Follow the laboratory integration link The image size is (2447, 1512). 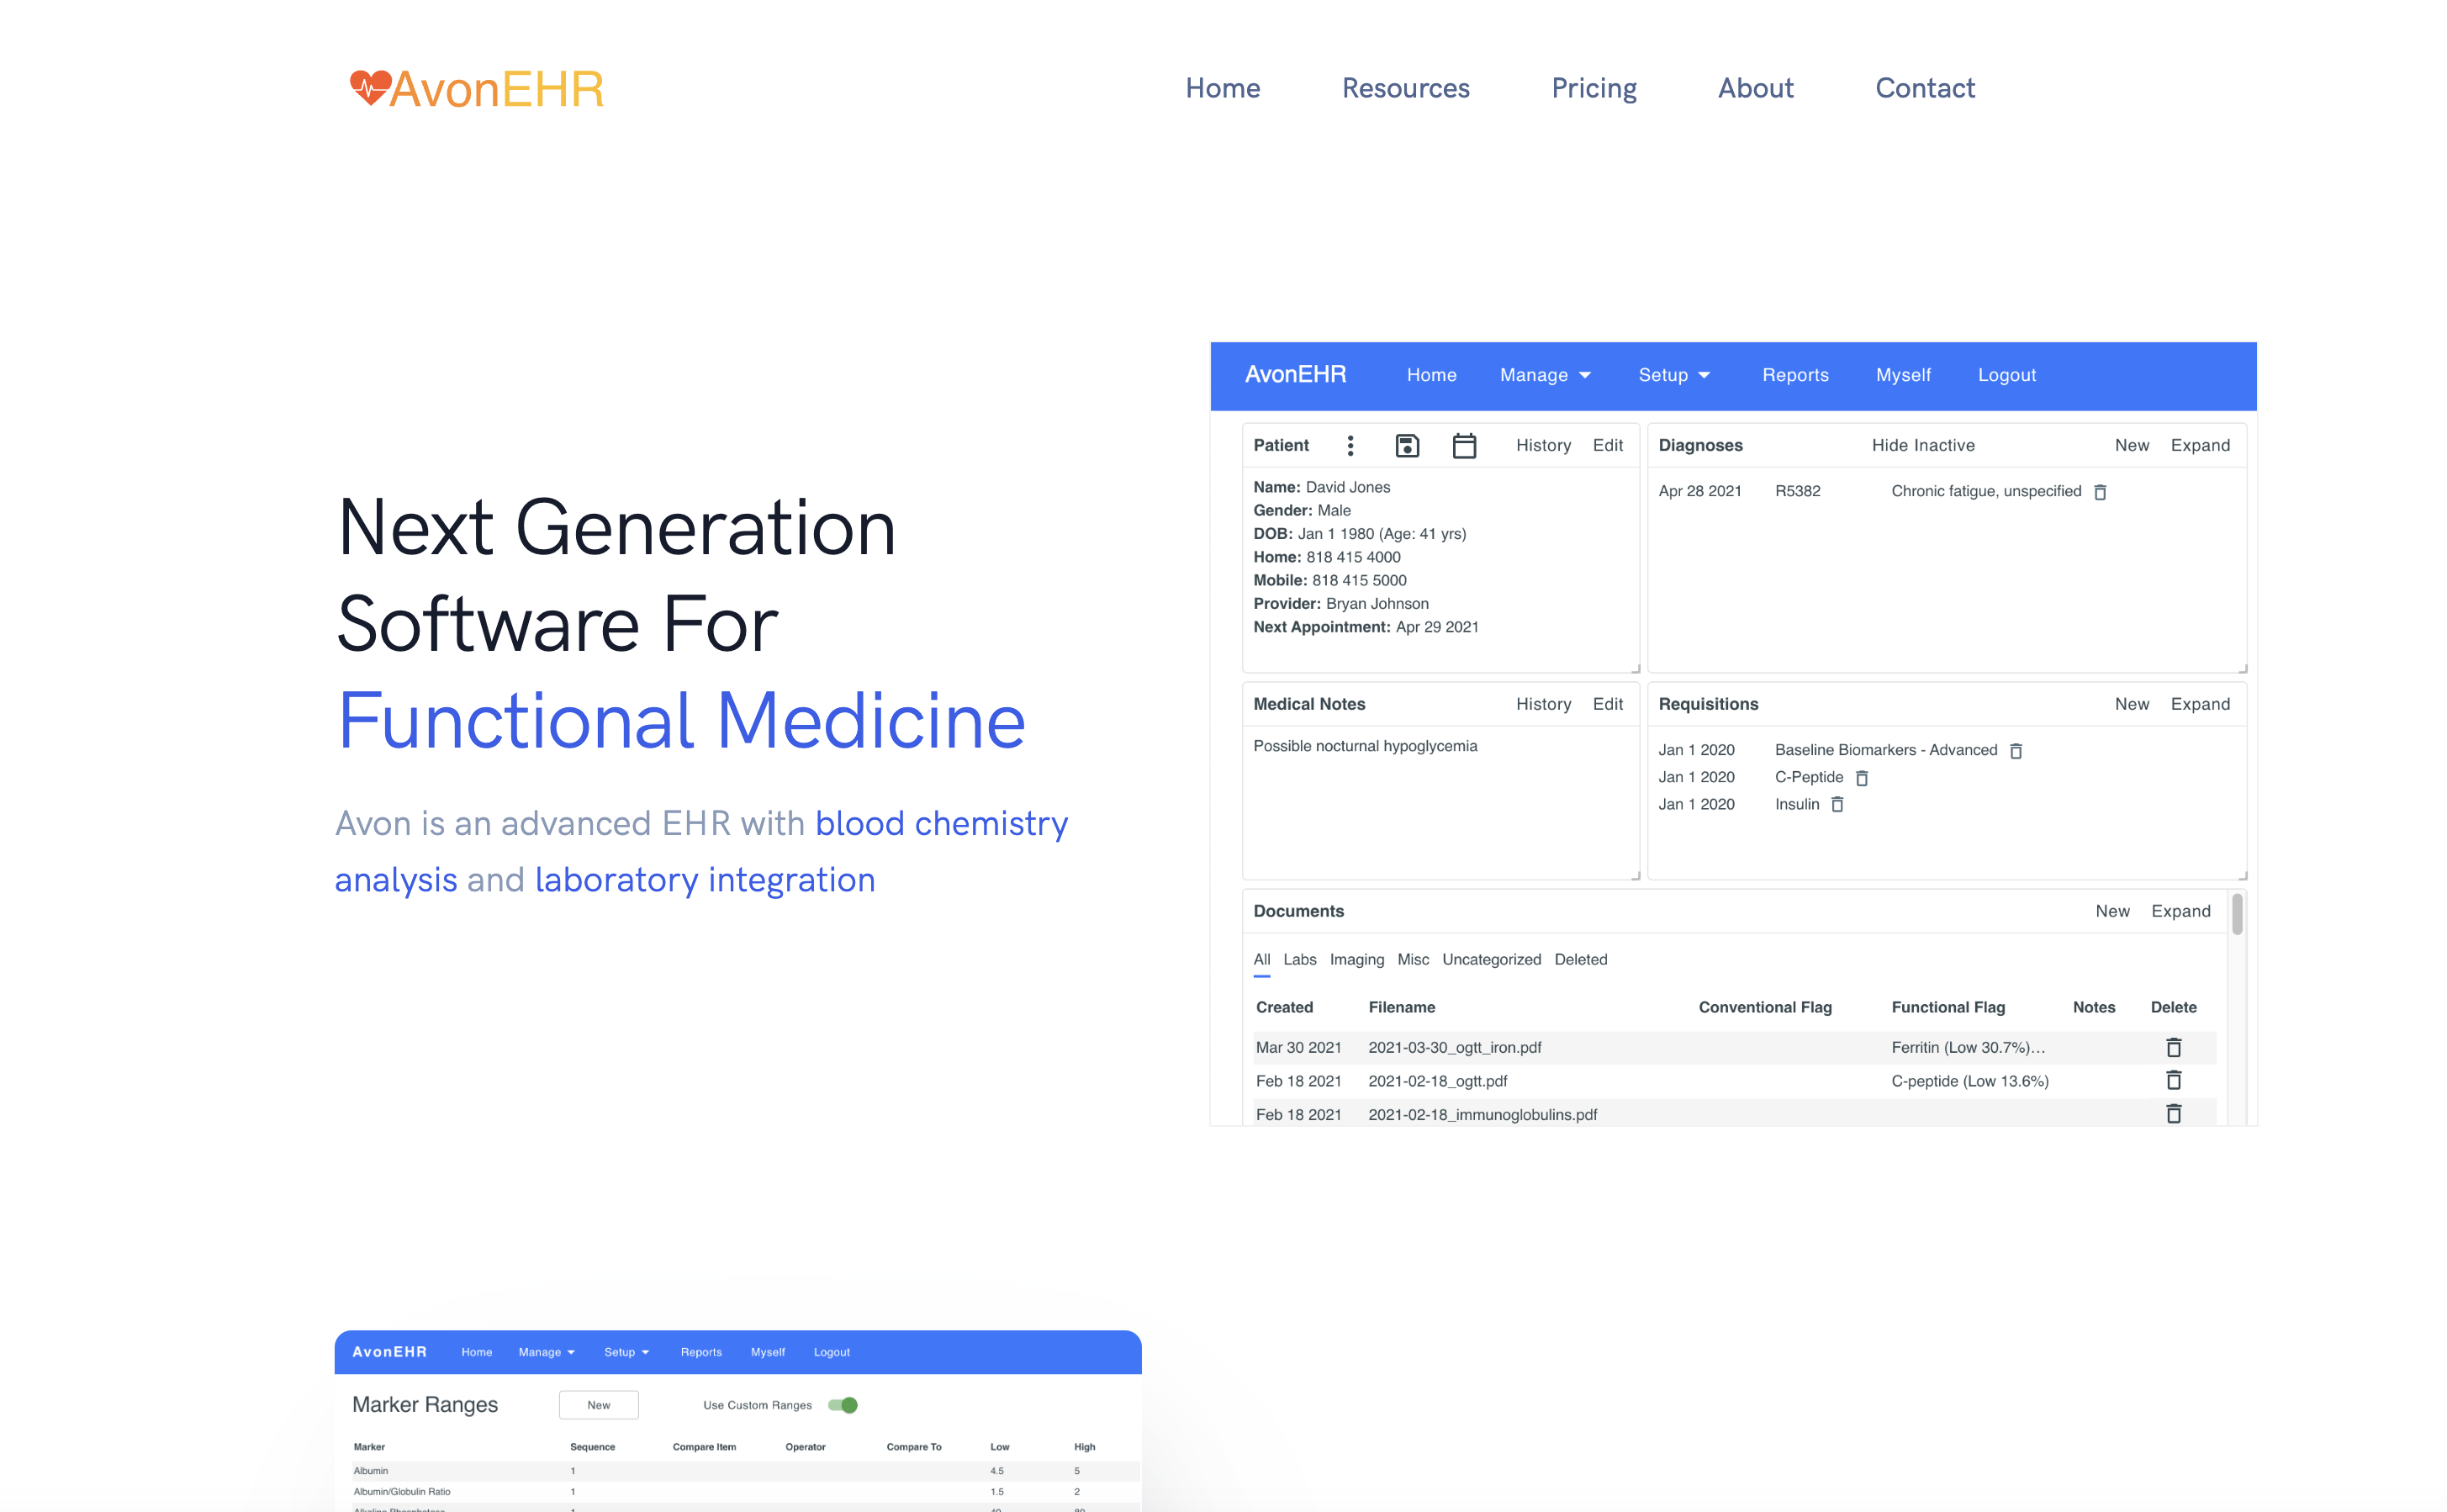[704, 880]
